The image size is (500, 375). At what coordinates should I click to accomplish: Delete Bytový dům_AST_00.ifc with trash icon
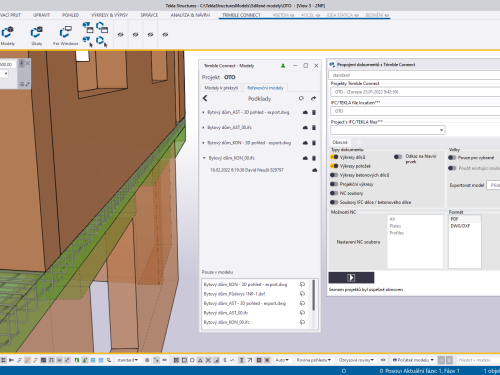314,128
